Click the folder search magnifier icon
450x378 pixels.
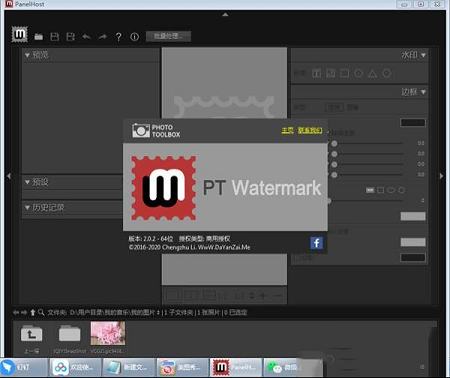41,312
